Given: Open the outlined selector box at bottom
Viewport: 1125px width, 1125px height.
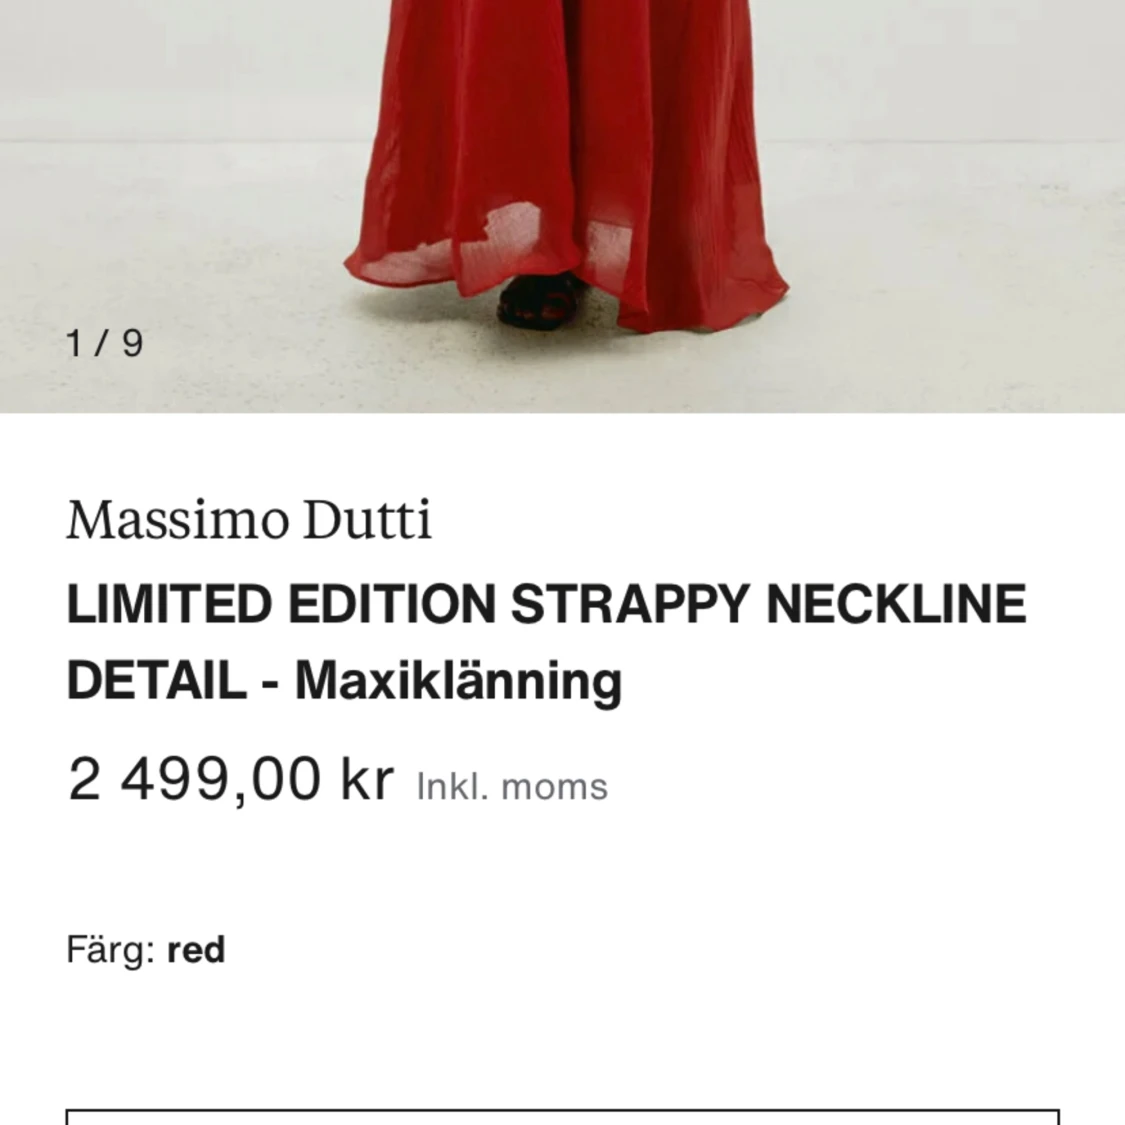Looking at the screenshot, I should [x=562, y=1116].
